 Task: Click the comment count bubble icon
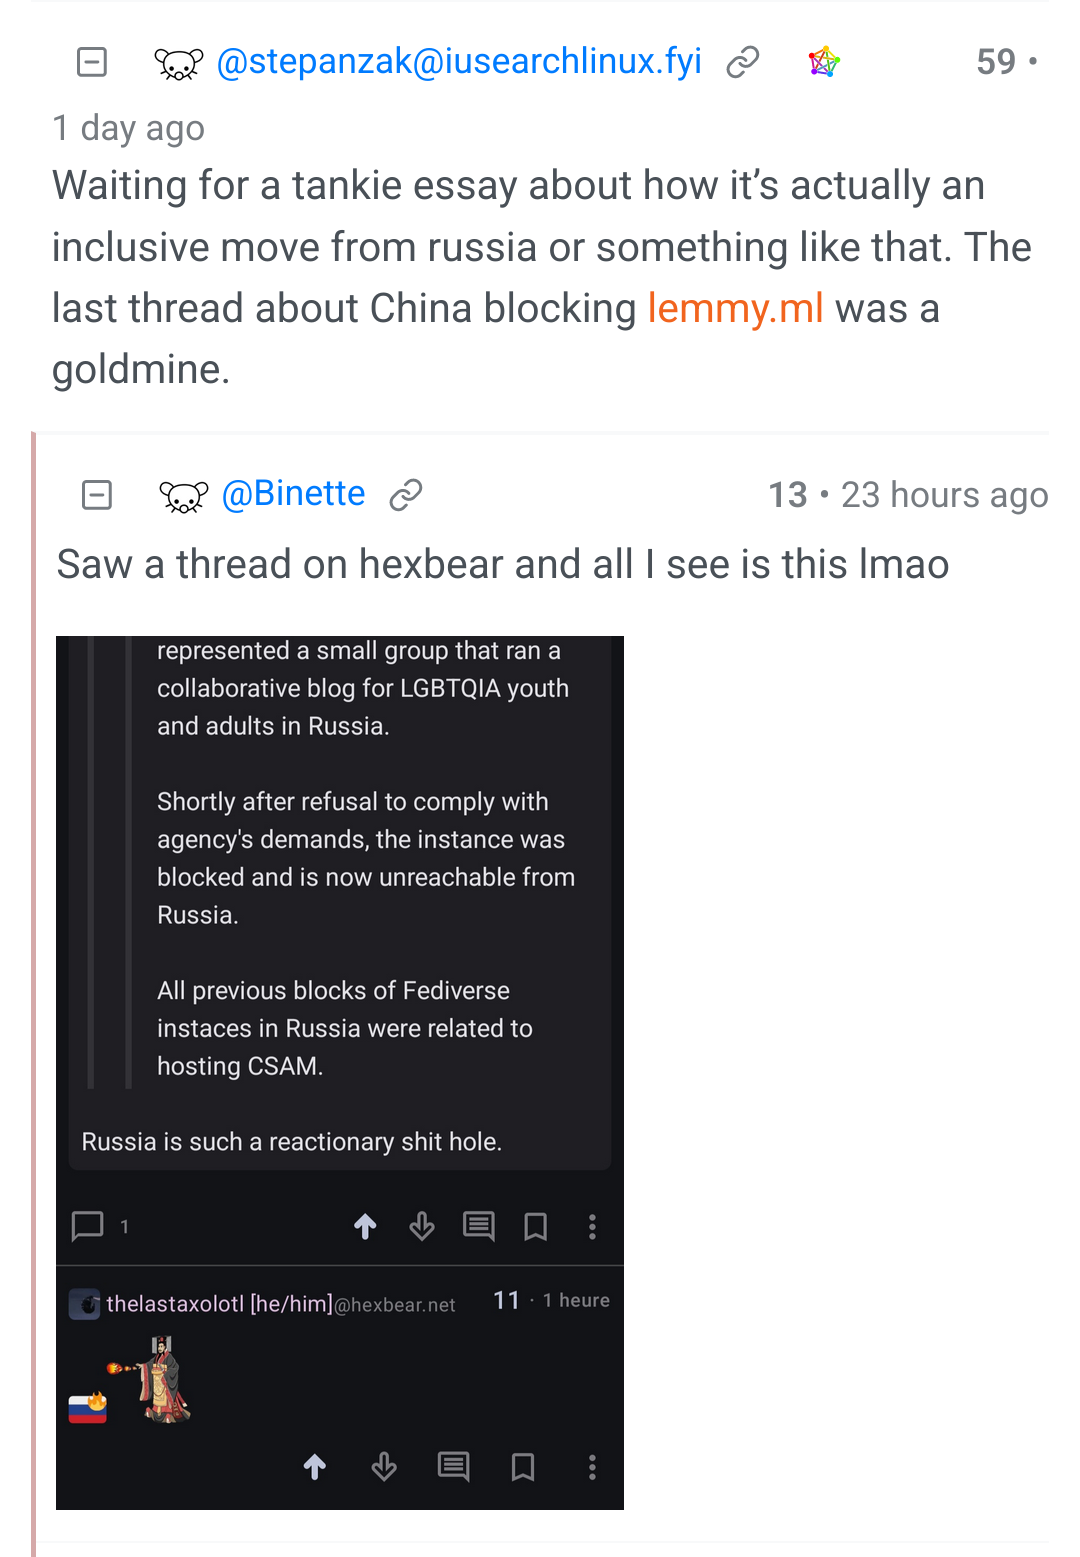tap(88, 1226)
